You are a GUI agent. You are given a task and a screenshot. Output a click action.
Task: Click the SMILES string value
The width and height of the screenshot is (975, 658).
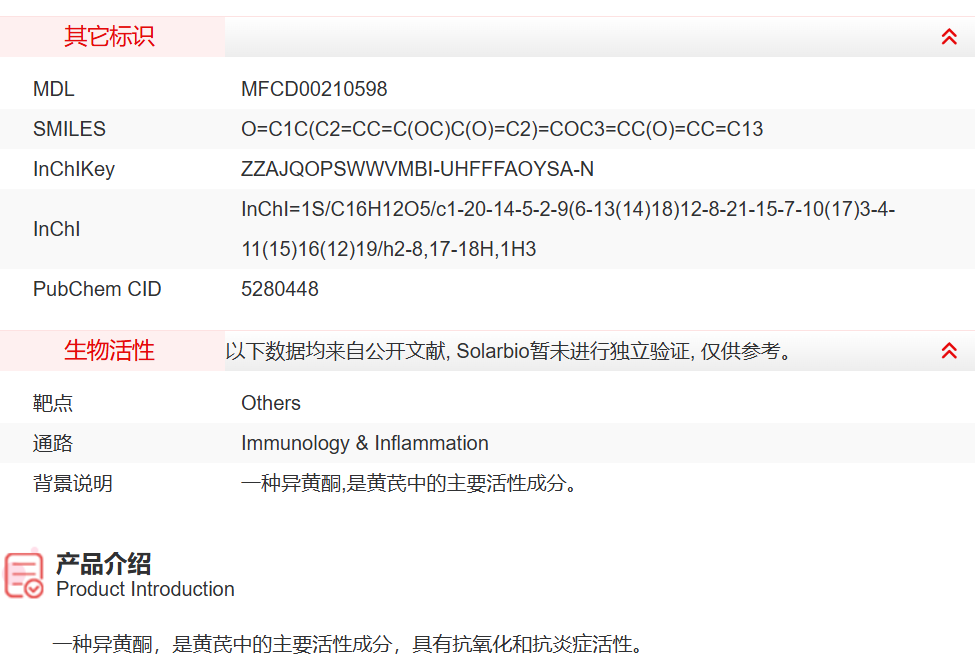(x=502, y=129)
